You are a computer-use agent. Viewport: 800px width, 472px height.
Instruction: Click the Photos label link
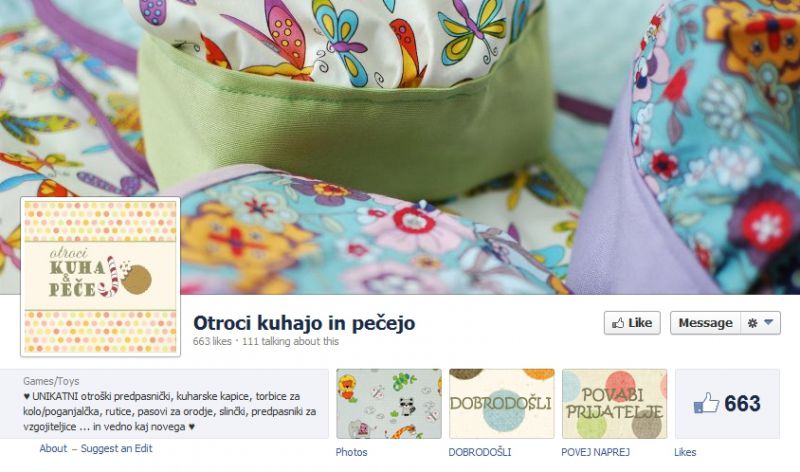coord(351,452)
